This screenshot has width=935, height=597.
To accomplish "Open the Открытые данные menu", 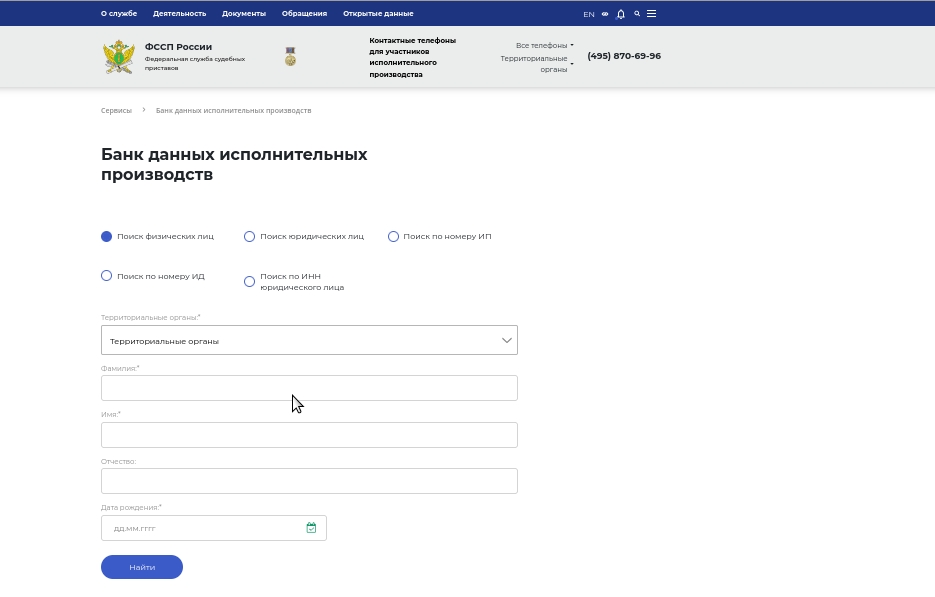I will pos(378,14).
